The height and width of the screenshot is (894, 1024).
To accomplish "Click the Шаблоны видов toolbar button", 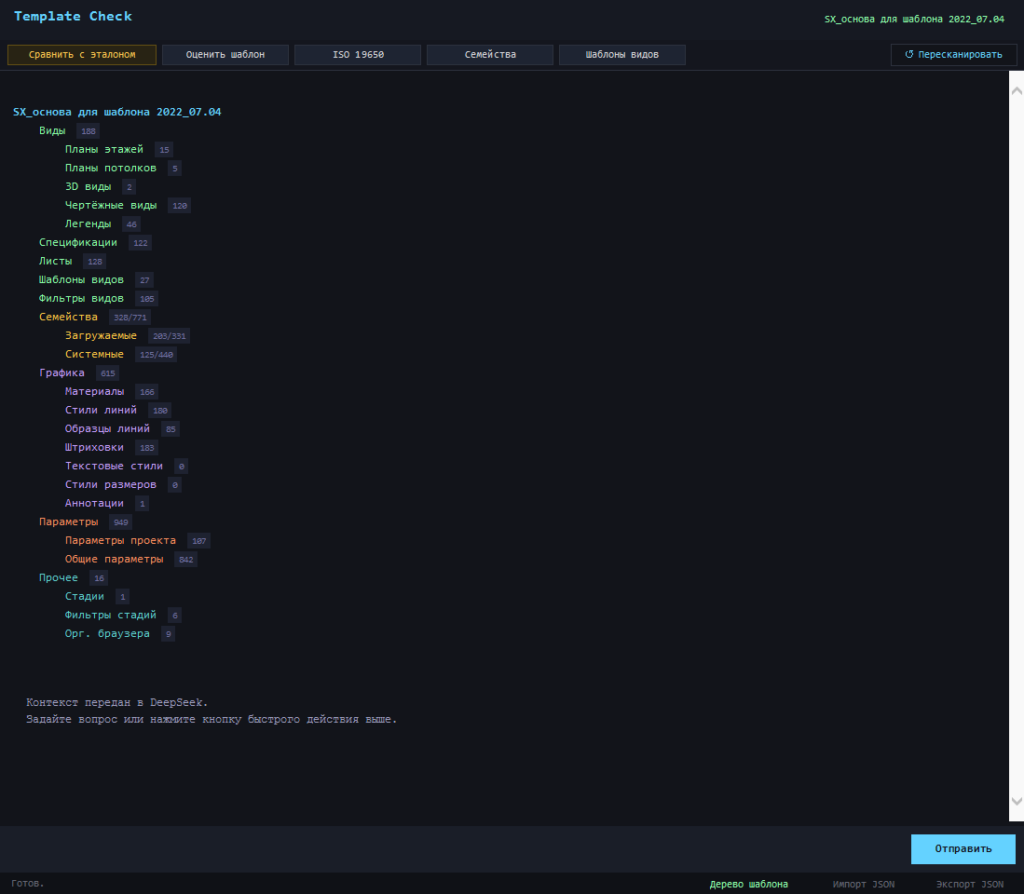I will tap(622, 55).
